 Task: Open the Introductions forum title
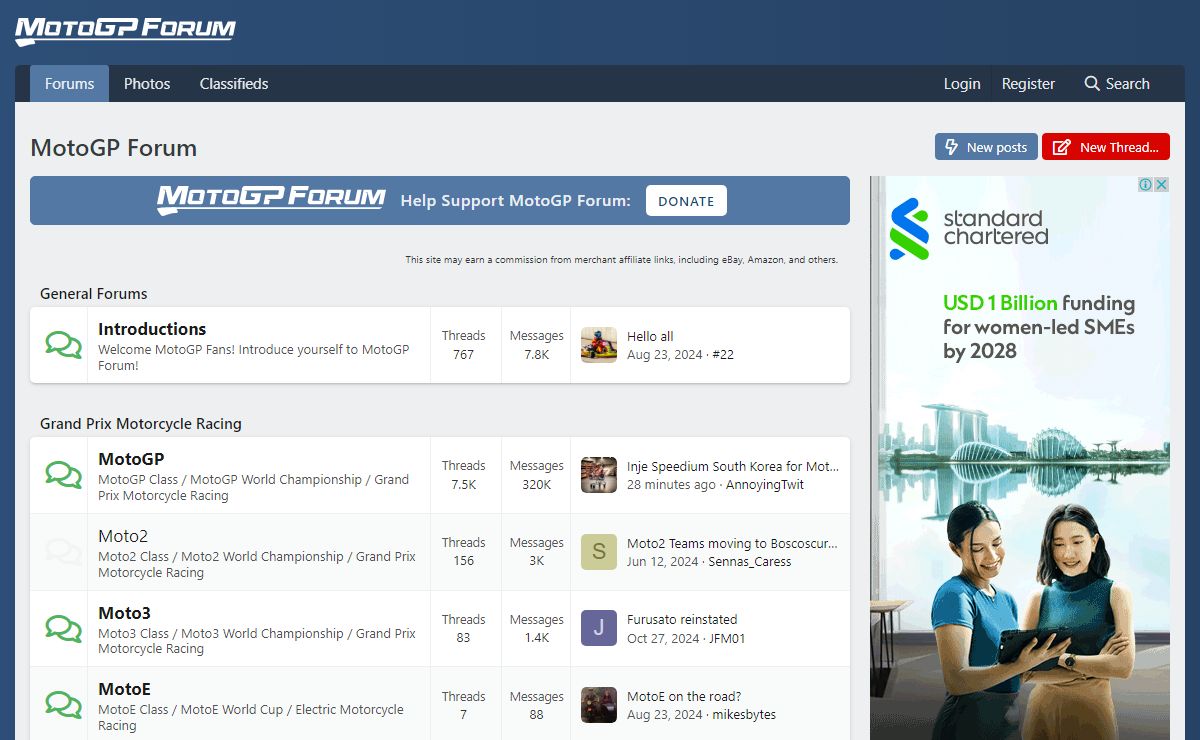[x=152, y=329]
